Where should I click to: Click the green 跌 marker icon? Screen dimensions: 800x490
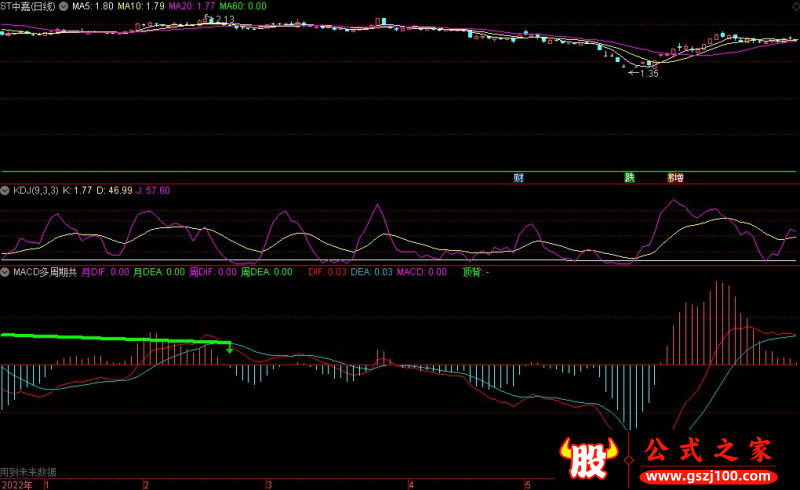(630, 178)
